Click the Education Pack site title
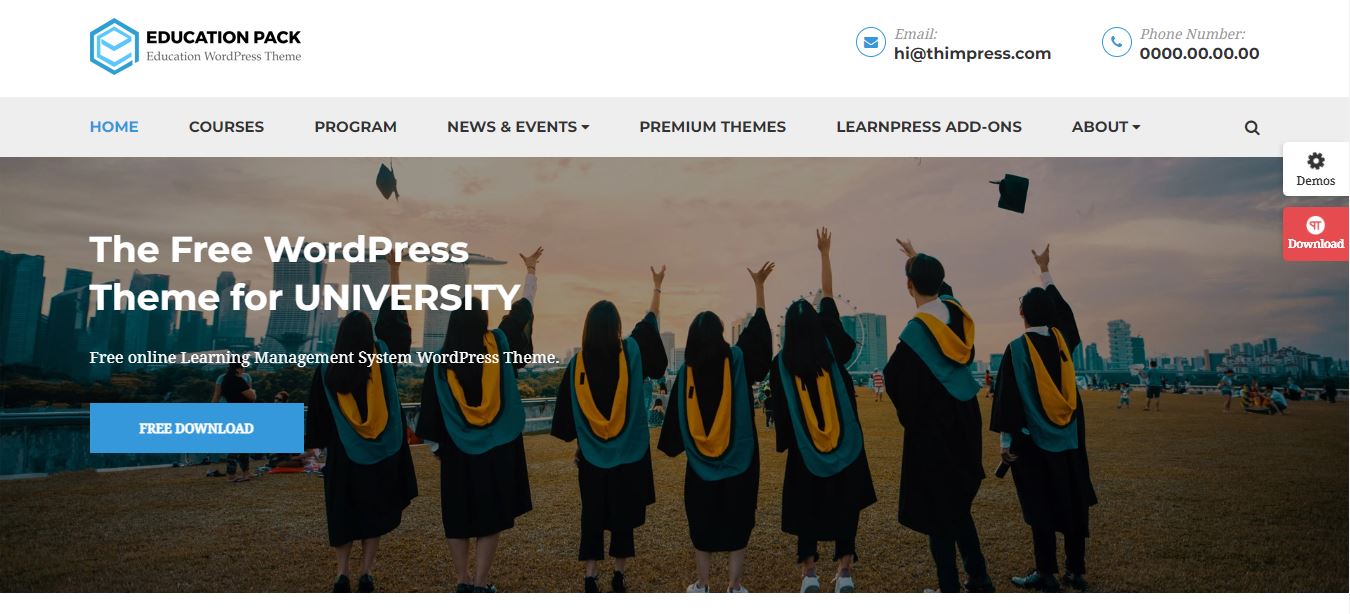 [223, 37]
